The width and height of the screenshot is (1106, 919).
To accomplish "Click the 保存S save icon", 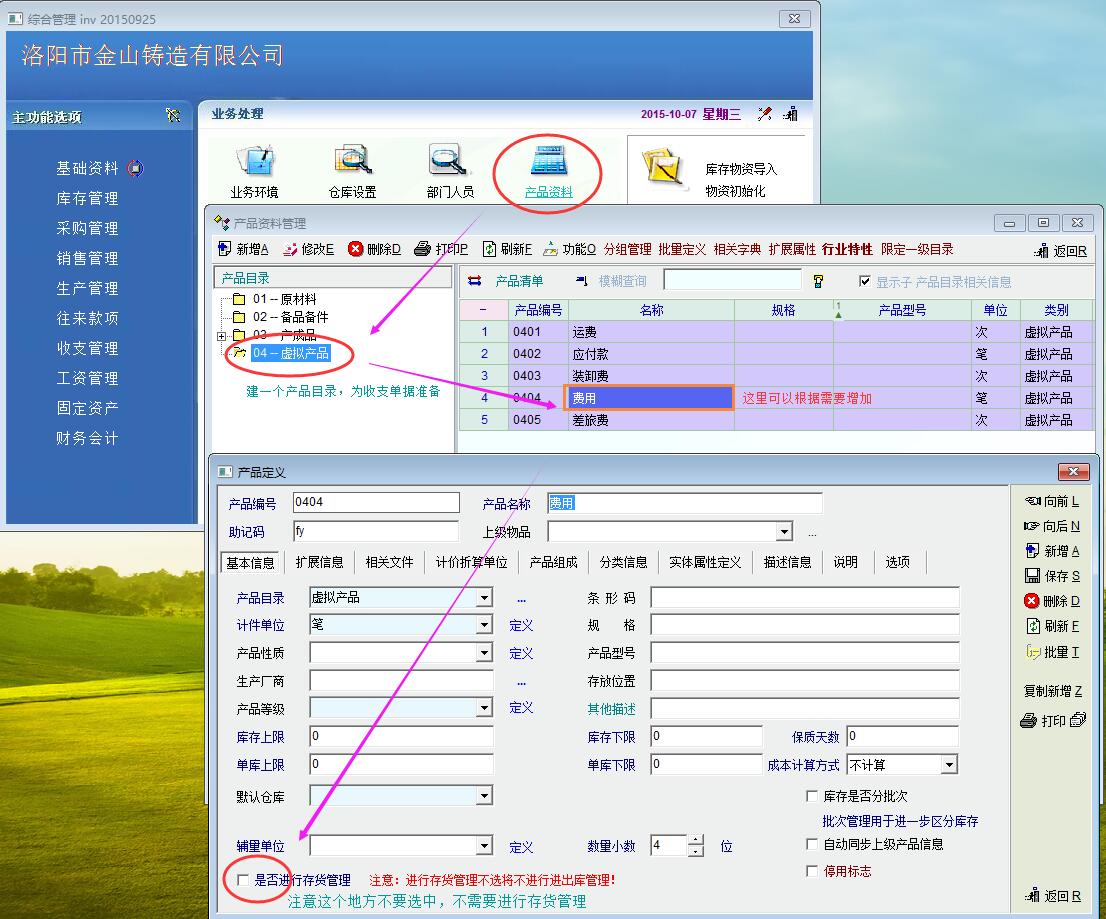I will click(x=1032, y=576).
